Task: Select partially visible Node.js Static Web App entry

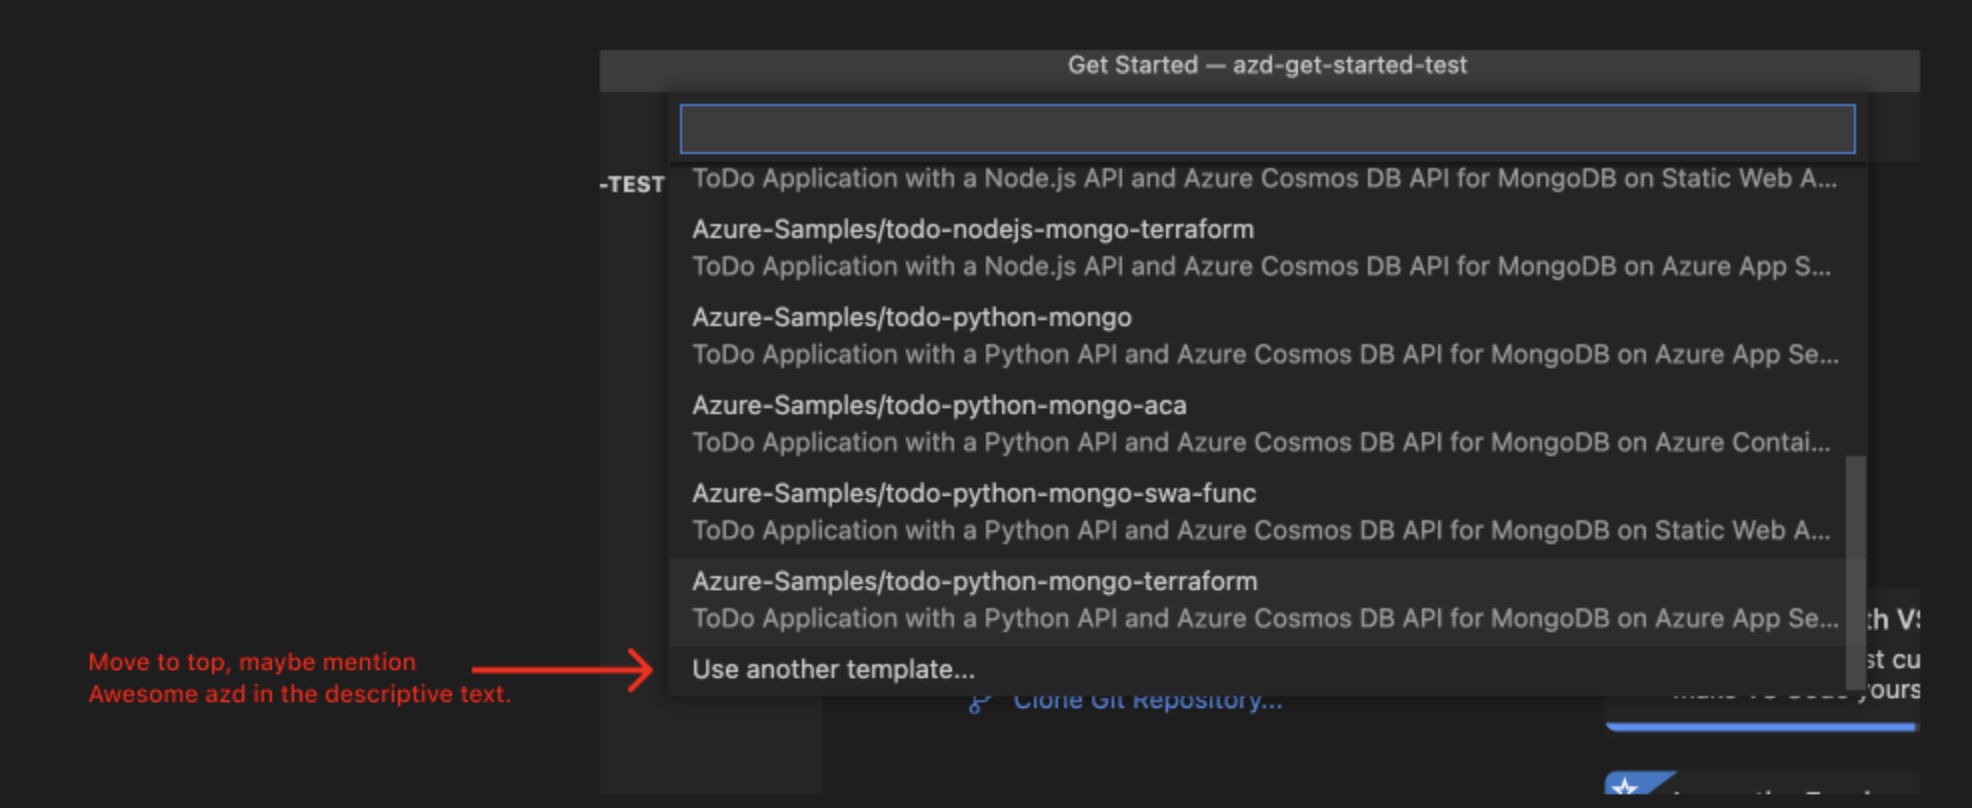Action: [x=1264, y=179]
